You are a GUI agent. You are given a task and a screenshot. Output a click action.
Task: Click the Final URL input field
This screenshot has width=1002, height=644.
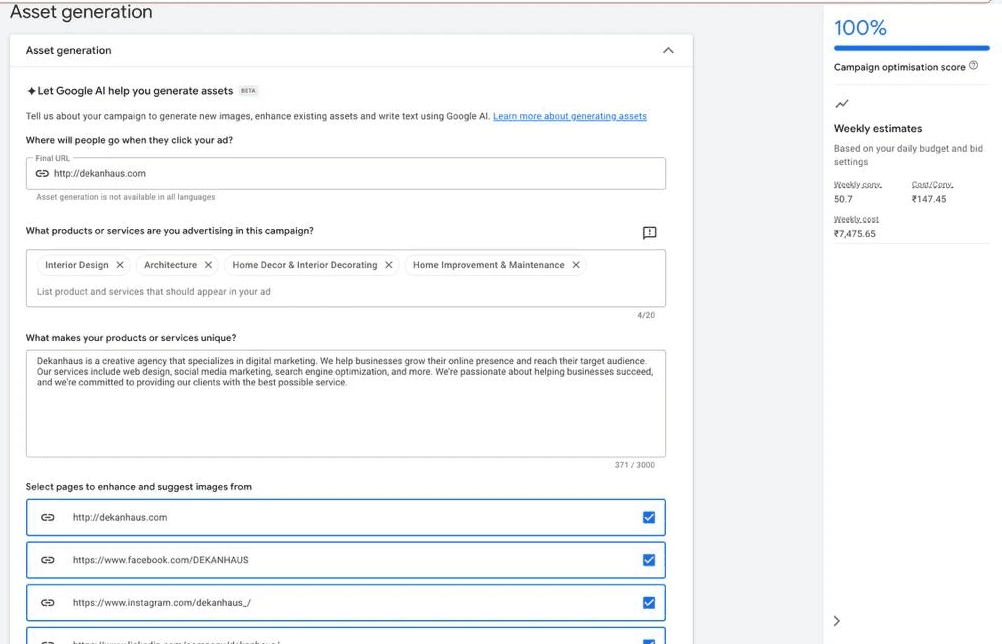pyautogui.click(x=346, y=173)
